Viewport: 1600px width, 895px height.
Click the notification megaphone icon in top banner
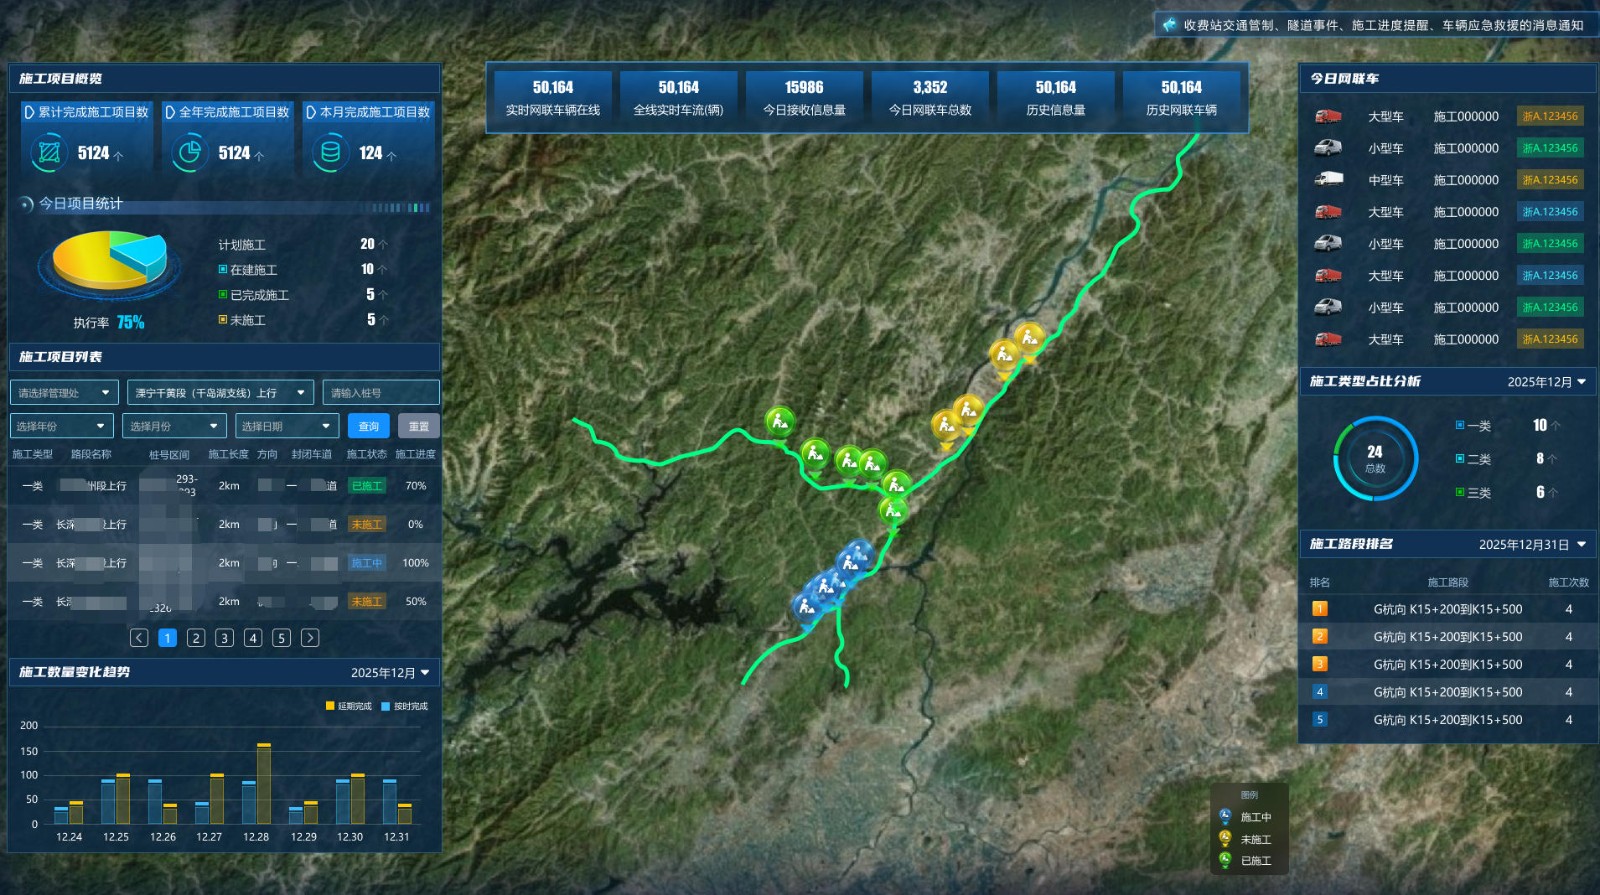click(x=1169, y=25)
